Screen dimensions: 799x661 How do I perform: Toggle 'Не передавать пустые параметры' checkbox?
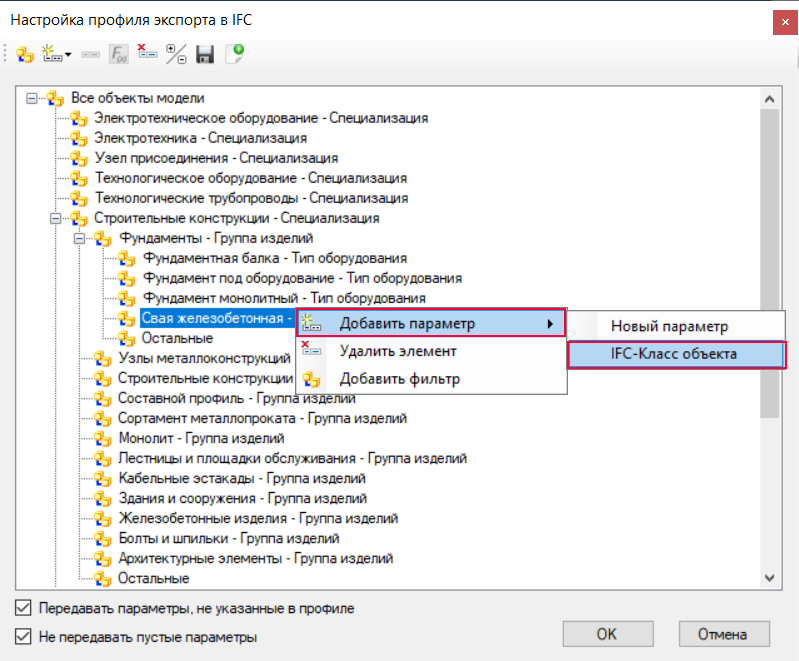(x=22, y=636)
